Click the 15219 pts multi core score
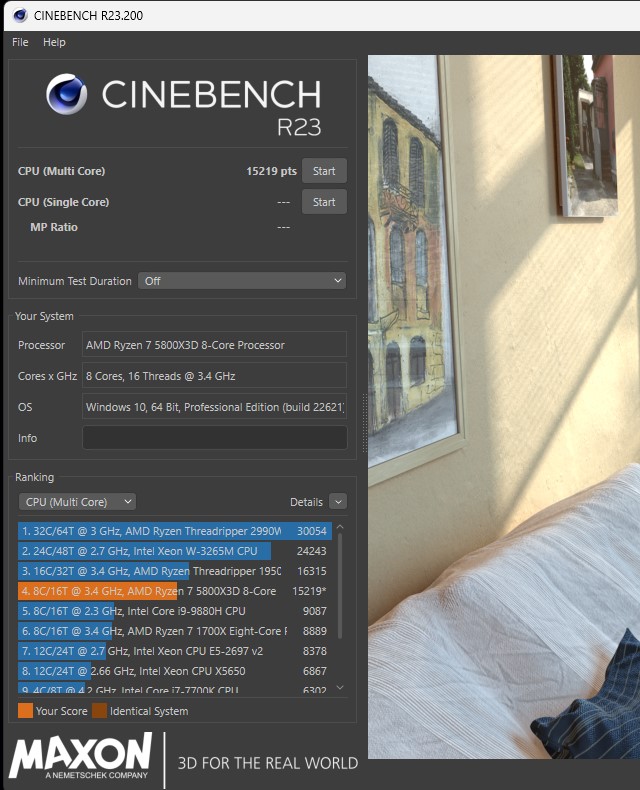 point(271,171)
